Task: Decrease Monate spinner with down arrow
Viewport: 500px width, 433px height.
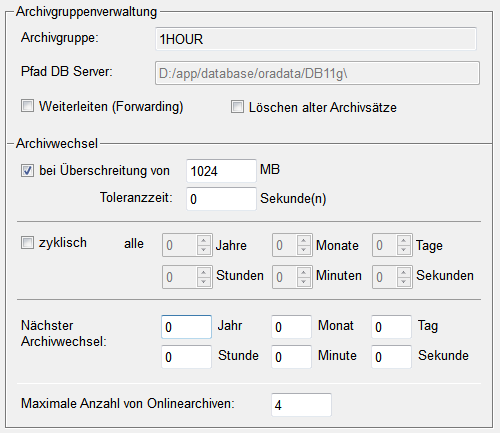Action: pyautogui.click(x=303, y=250)
